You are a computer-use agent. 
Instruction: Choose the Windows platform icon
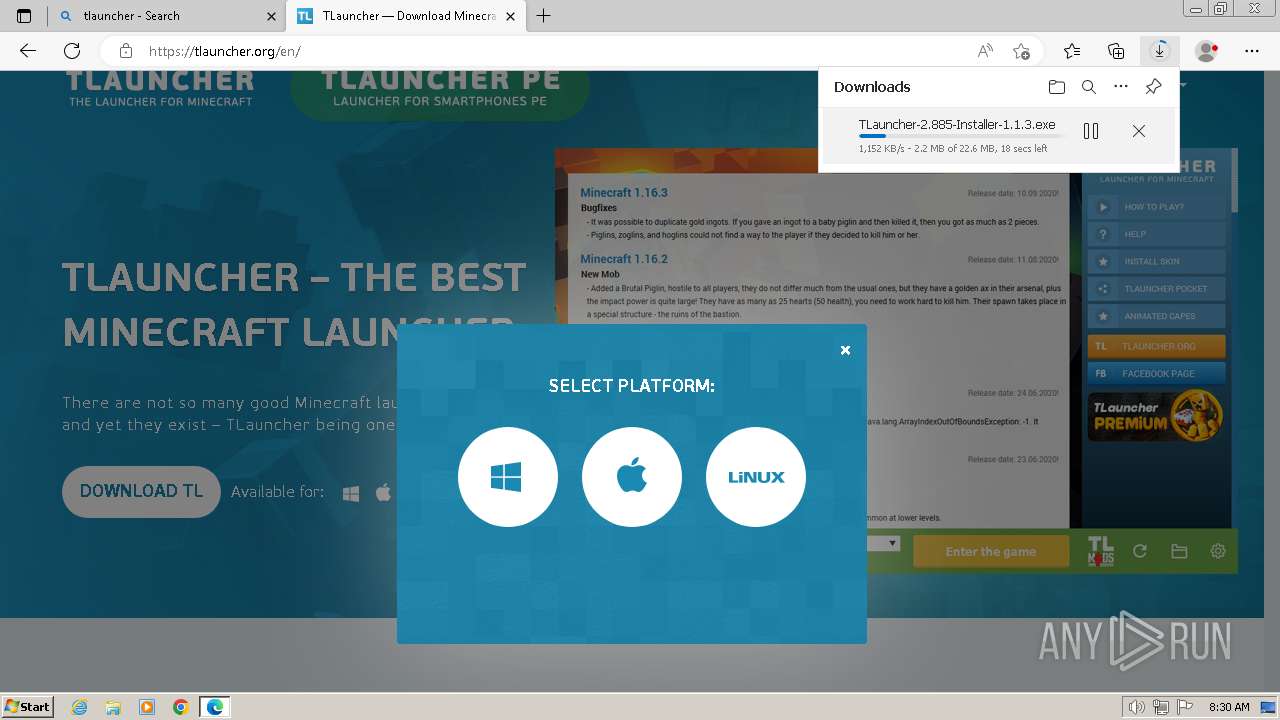(508, 477)
